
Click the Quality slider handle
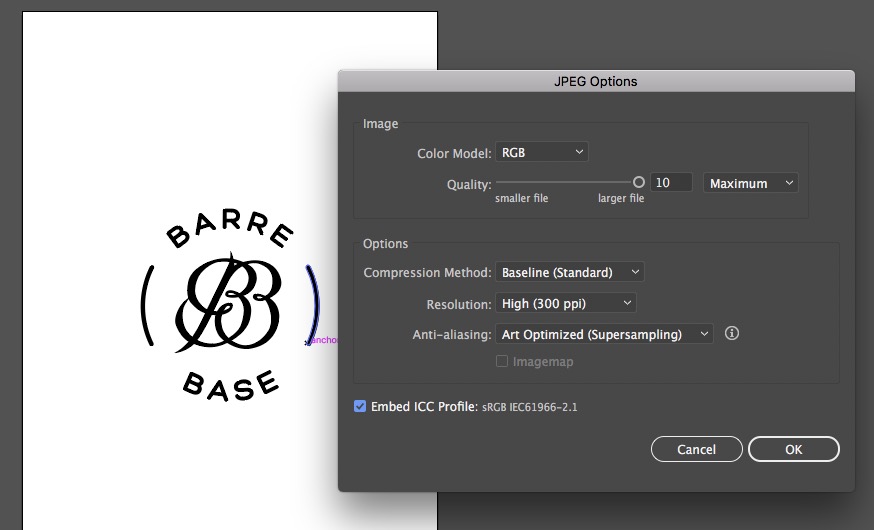[639, 182]
